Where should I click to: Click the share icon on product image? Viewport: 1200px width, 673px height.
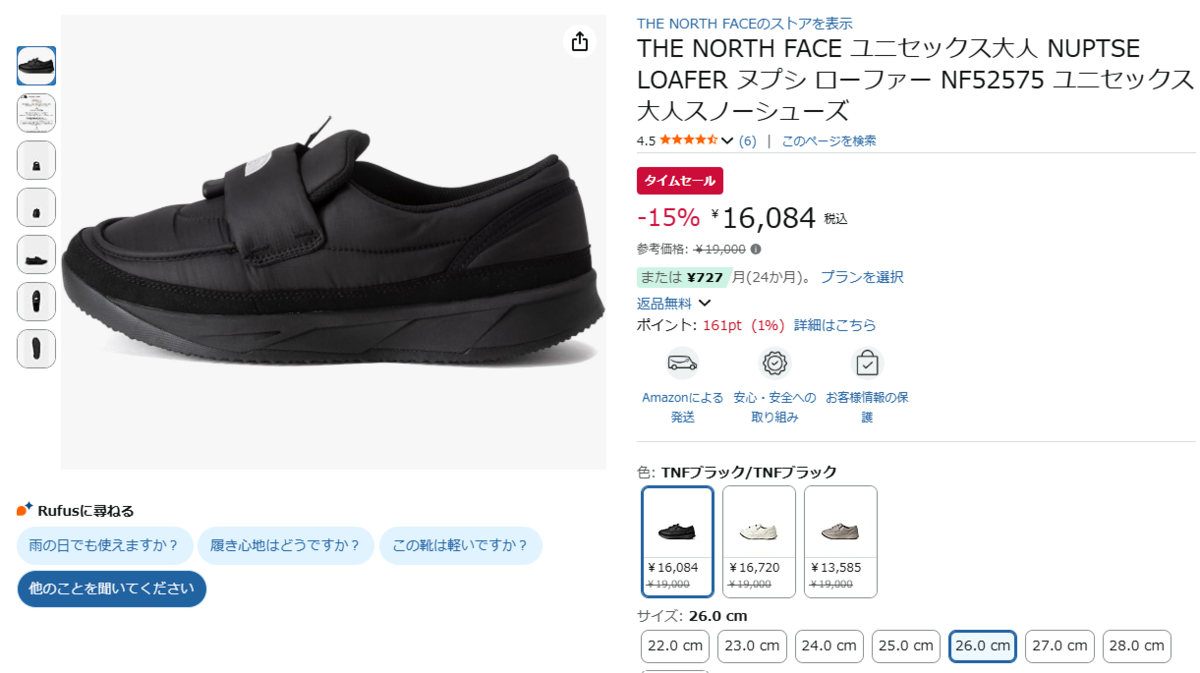tap(579, 41)
